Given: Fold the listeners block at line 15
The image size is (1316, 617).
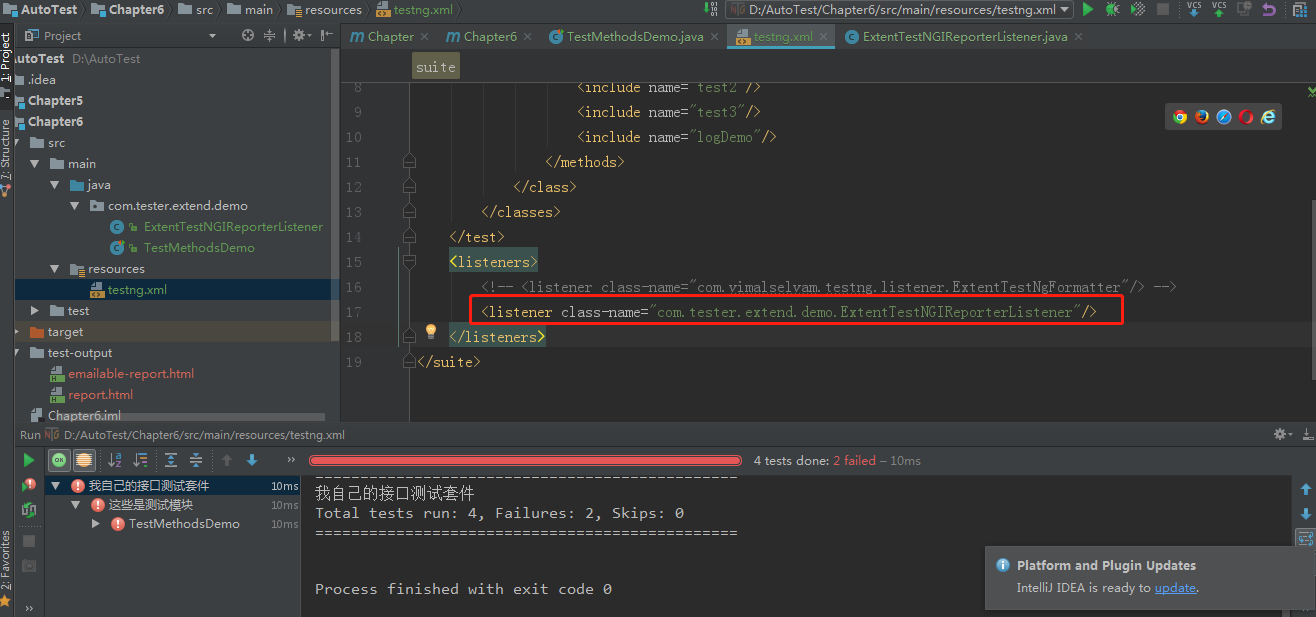Looking at the screenshot, I should 408,262.
